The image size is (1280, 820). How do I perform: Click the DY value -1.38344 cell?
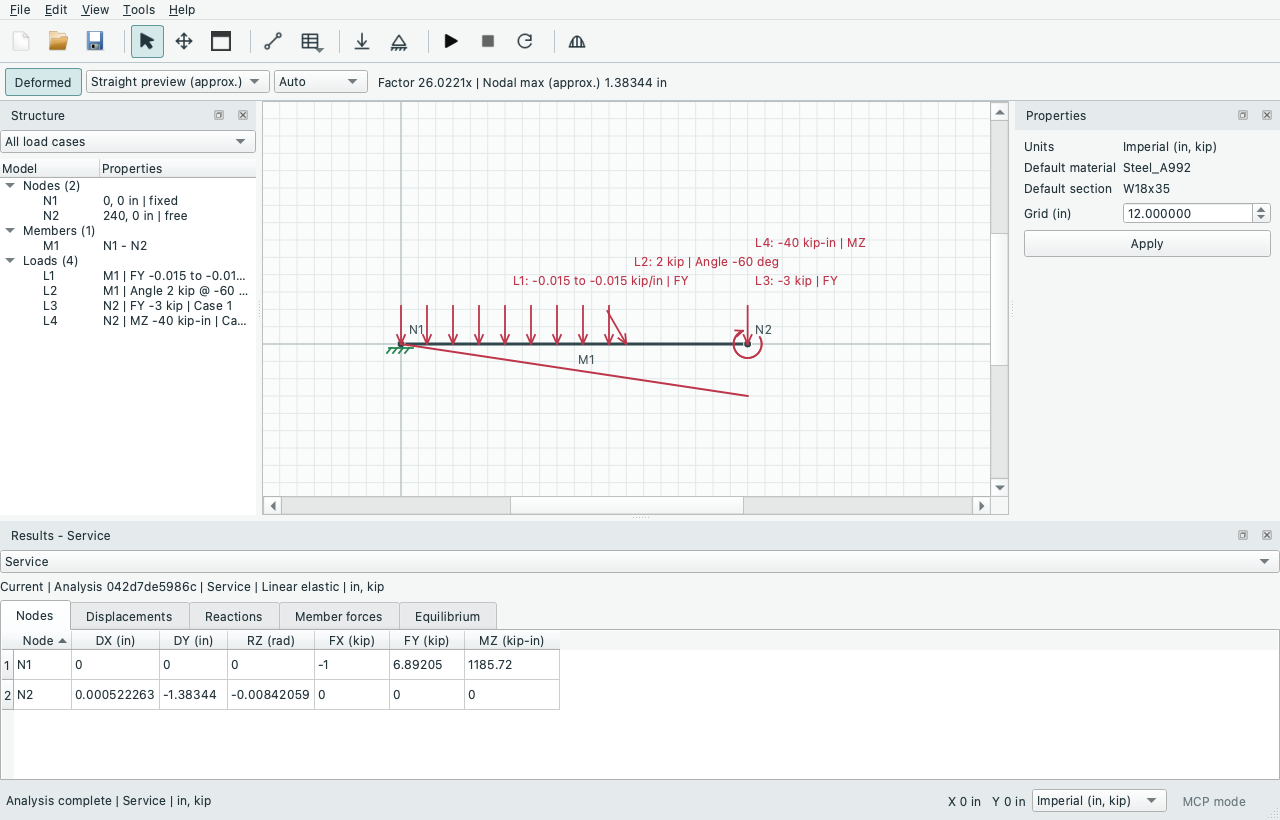(x=194, y=695)
